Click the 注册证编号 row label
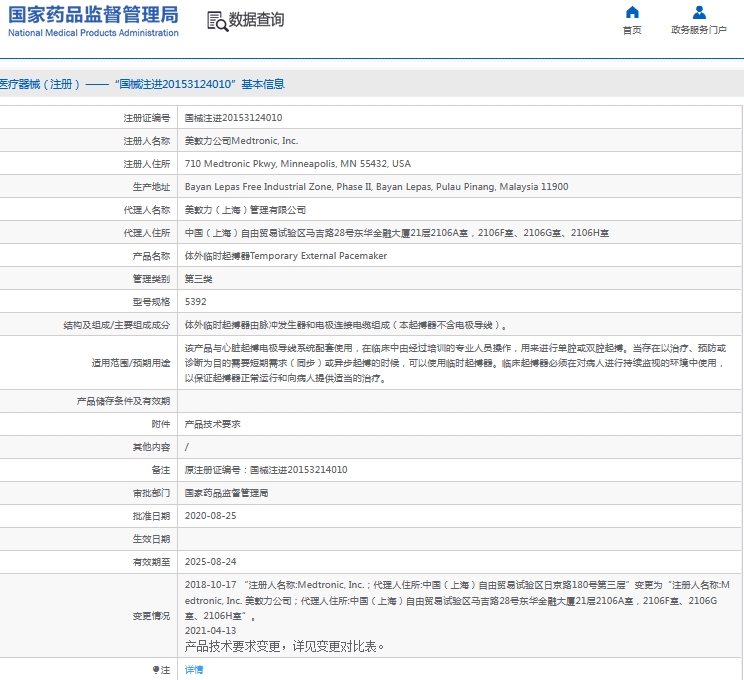The height and width of the screenshot is (680, 744). click(147, 118)
